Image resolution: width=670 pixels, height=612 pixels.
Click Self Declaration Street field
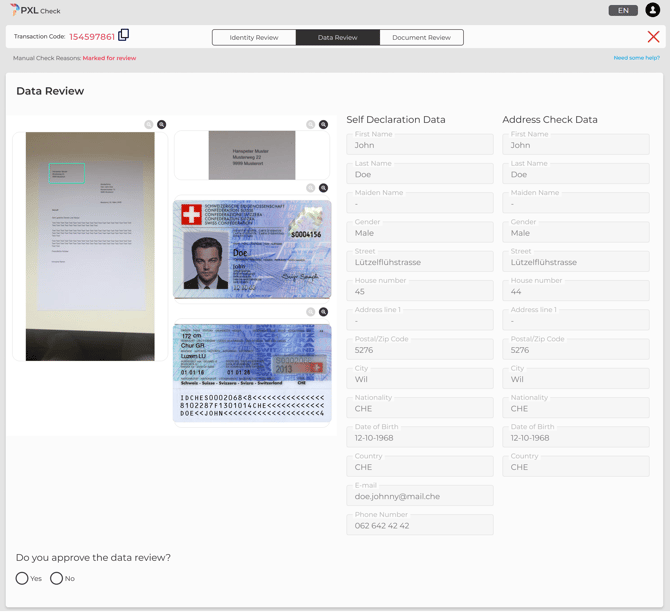coord(420,262)
